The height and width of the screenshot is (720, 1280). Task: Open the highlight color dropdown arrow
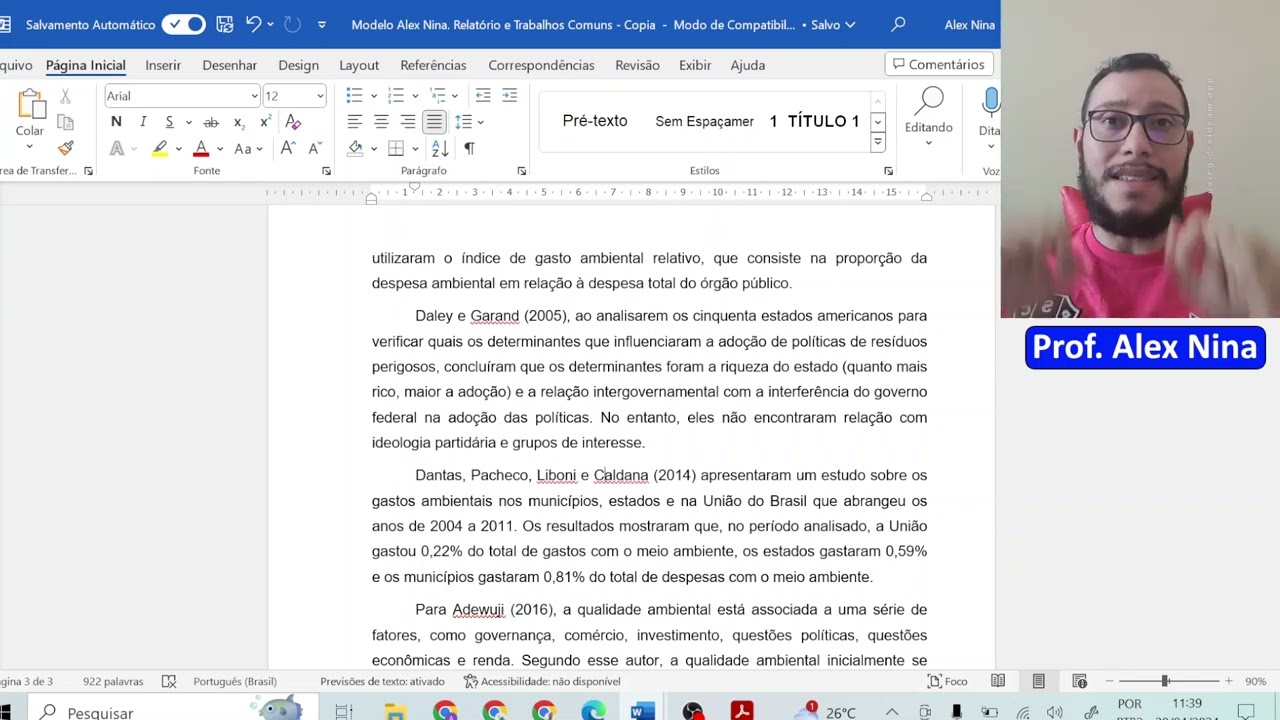[179, 149]
